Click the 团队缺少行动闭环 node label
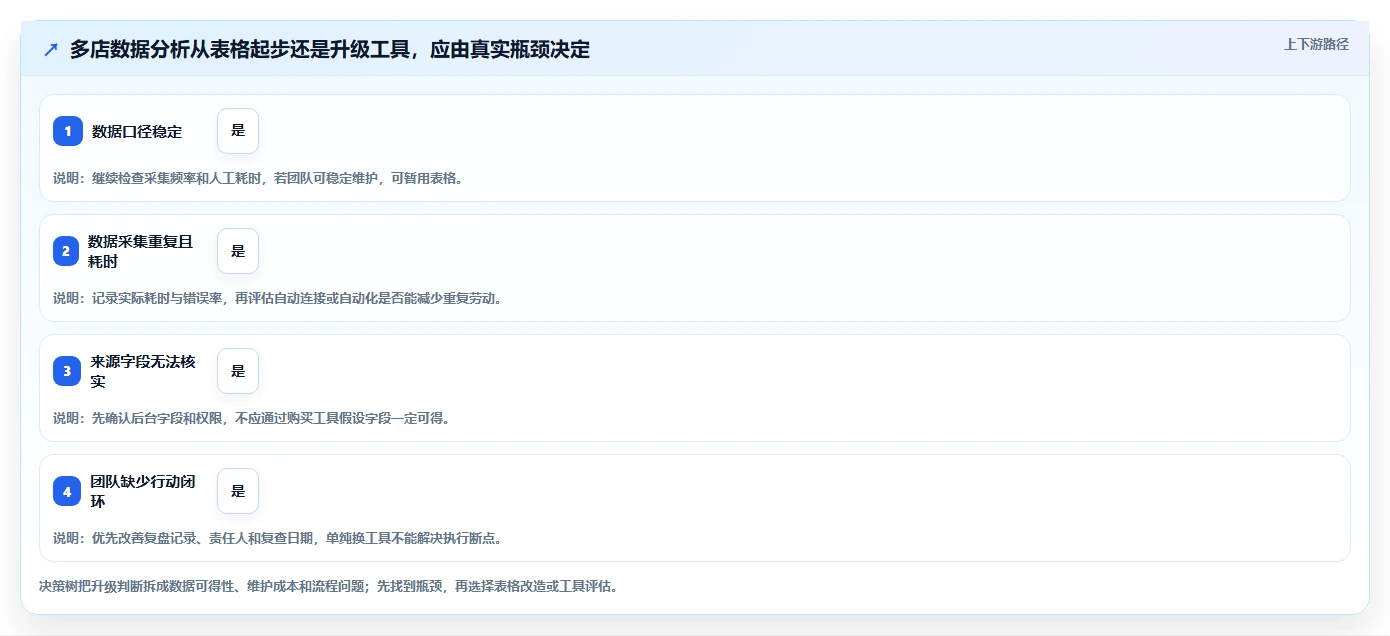1390x636 pixels. pyautogui.click(x=143, y=491)
